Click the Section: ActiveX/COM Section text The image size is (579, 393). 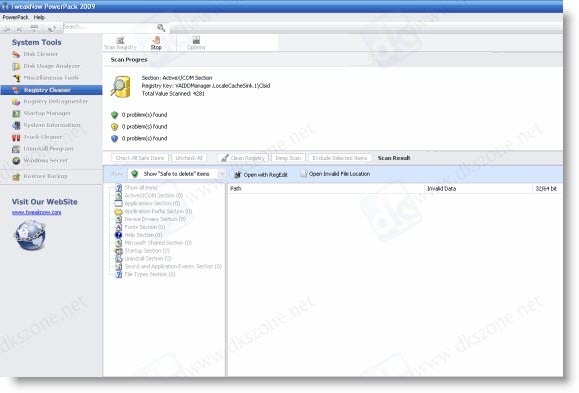(x=177, y=78)
